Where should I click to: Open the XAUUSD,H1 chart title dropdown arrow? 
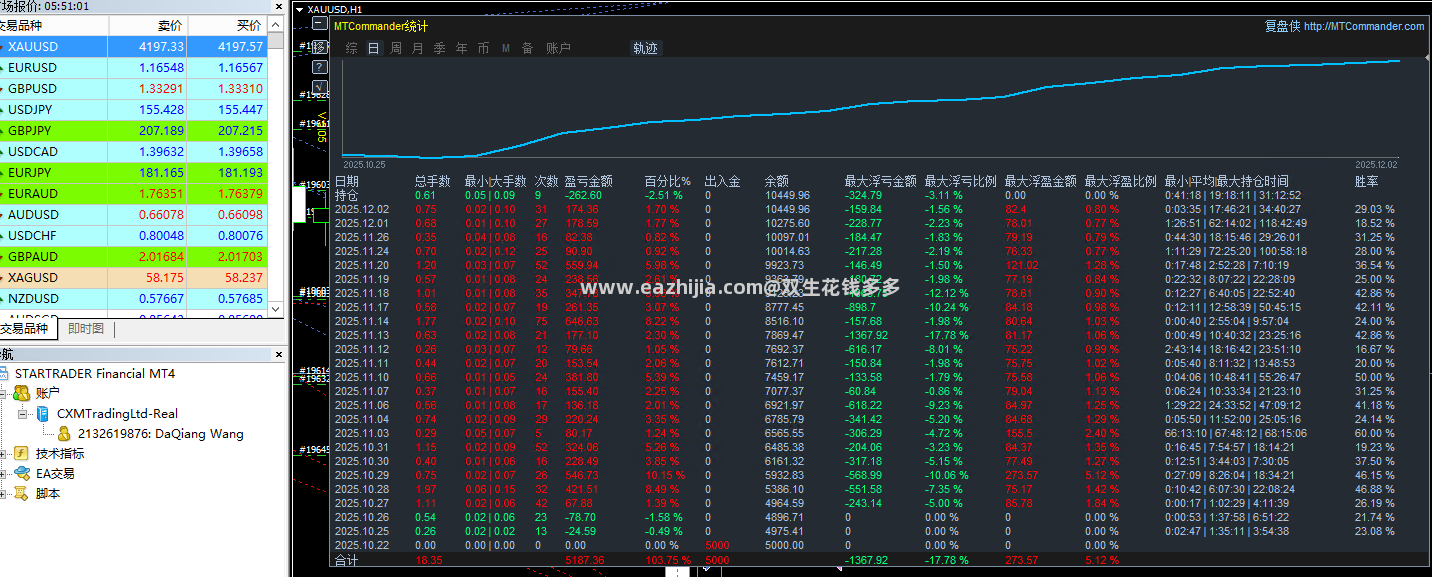(x=299, y=10)
